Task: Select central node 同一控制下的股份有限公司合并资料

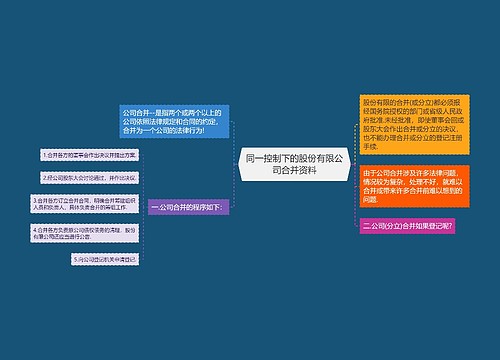Action: [294, 164]
